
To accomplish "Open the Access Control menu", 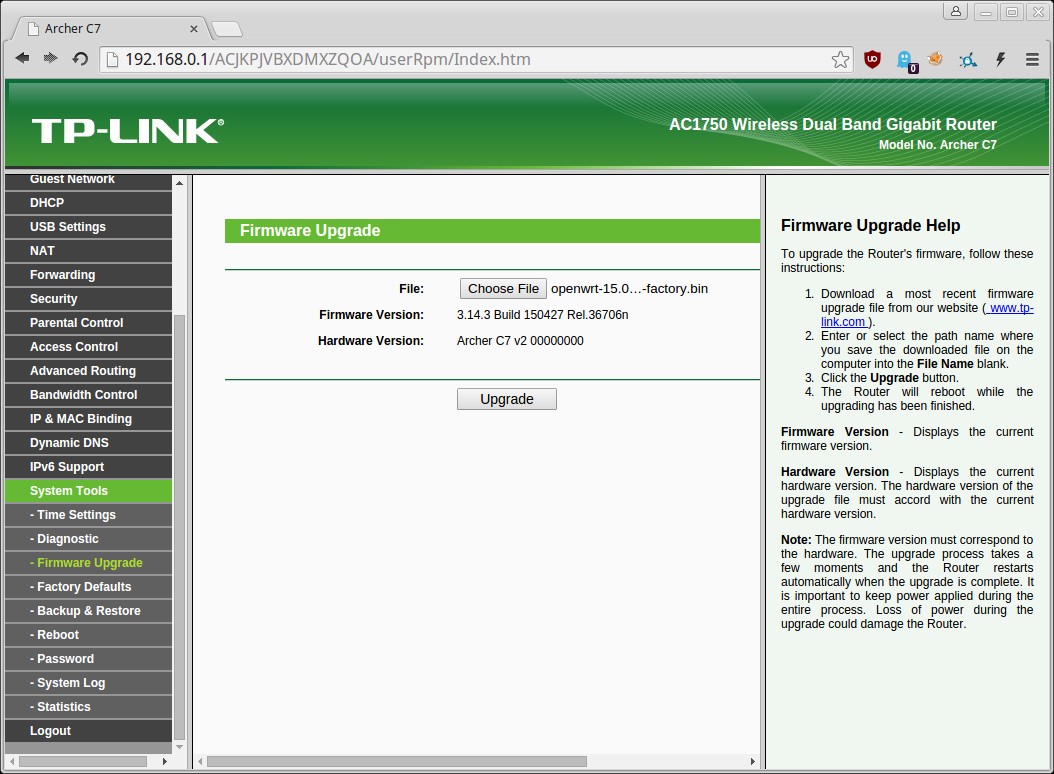I will pos(89,346).
